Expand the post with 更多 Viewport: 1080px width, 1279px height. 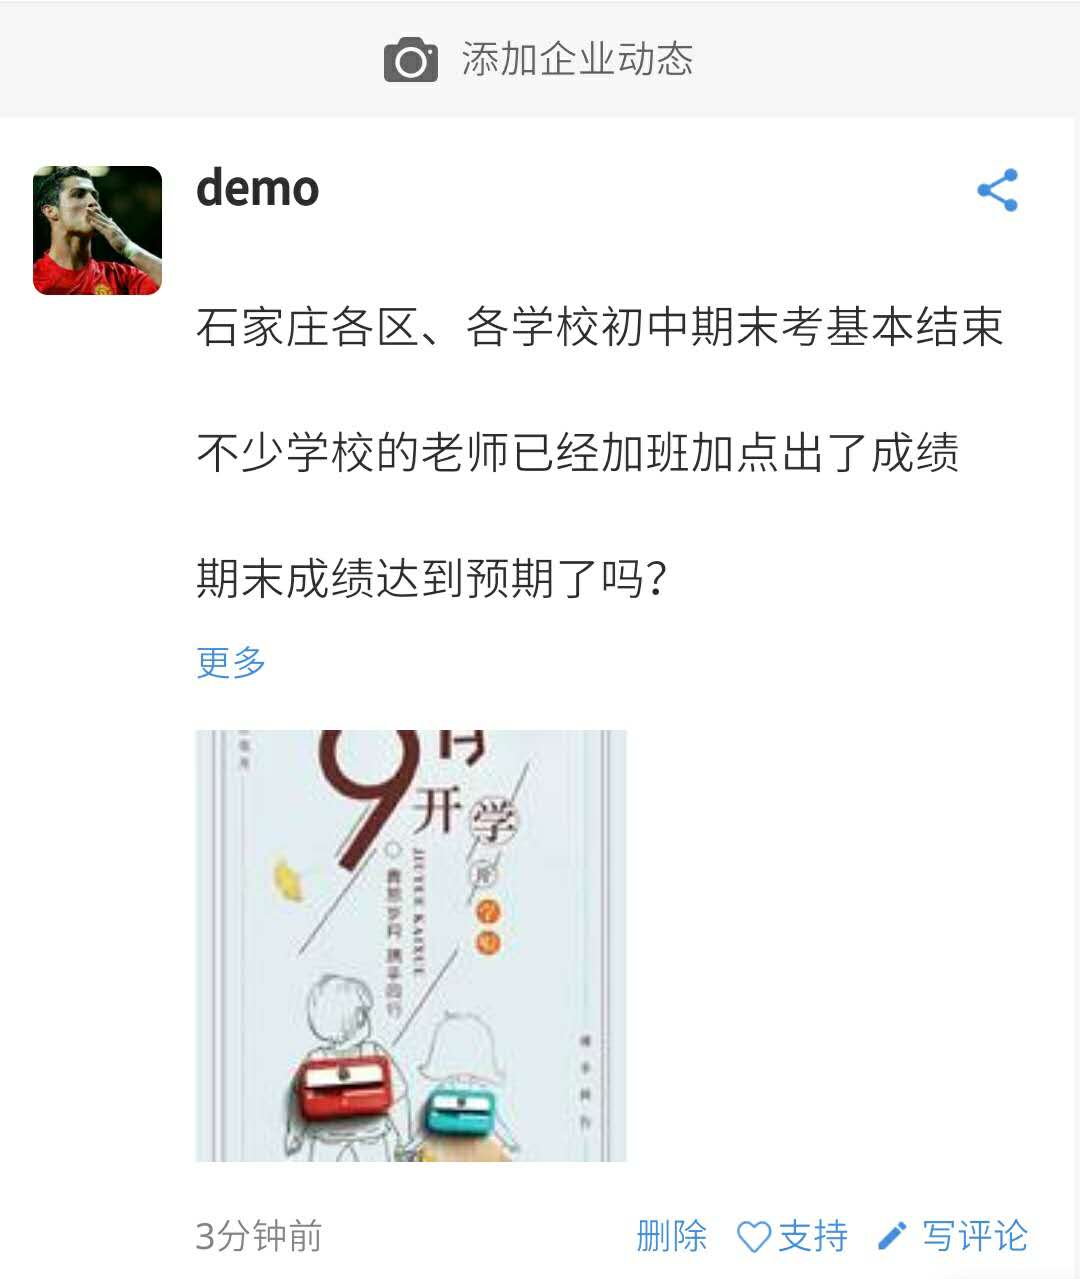231,662
